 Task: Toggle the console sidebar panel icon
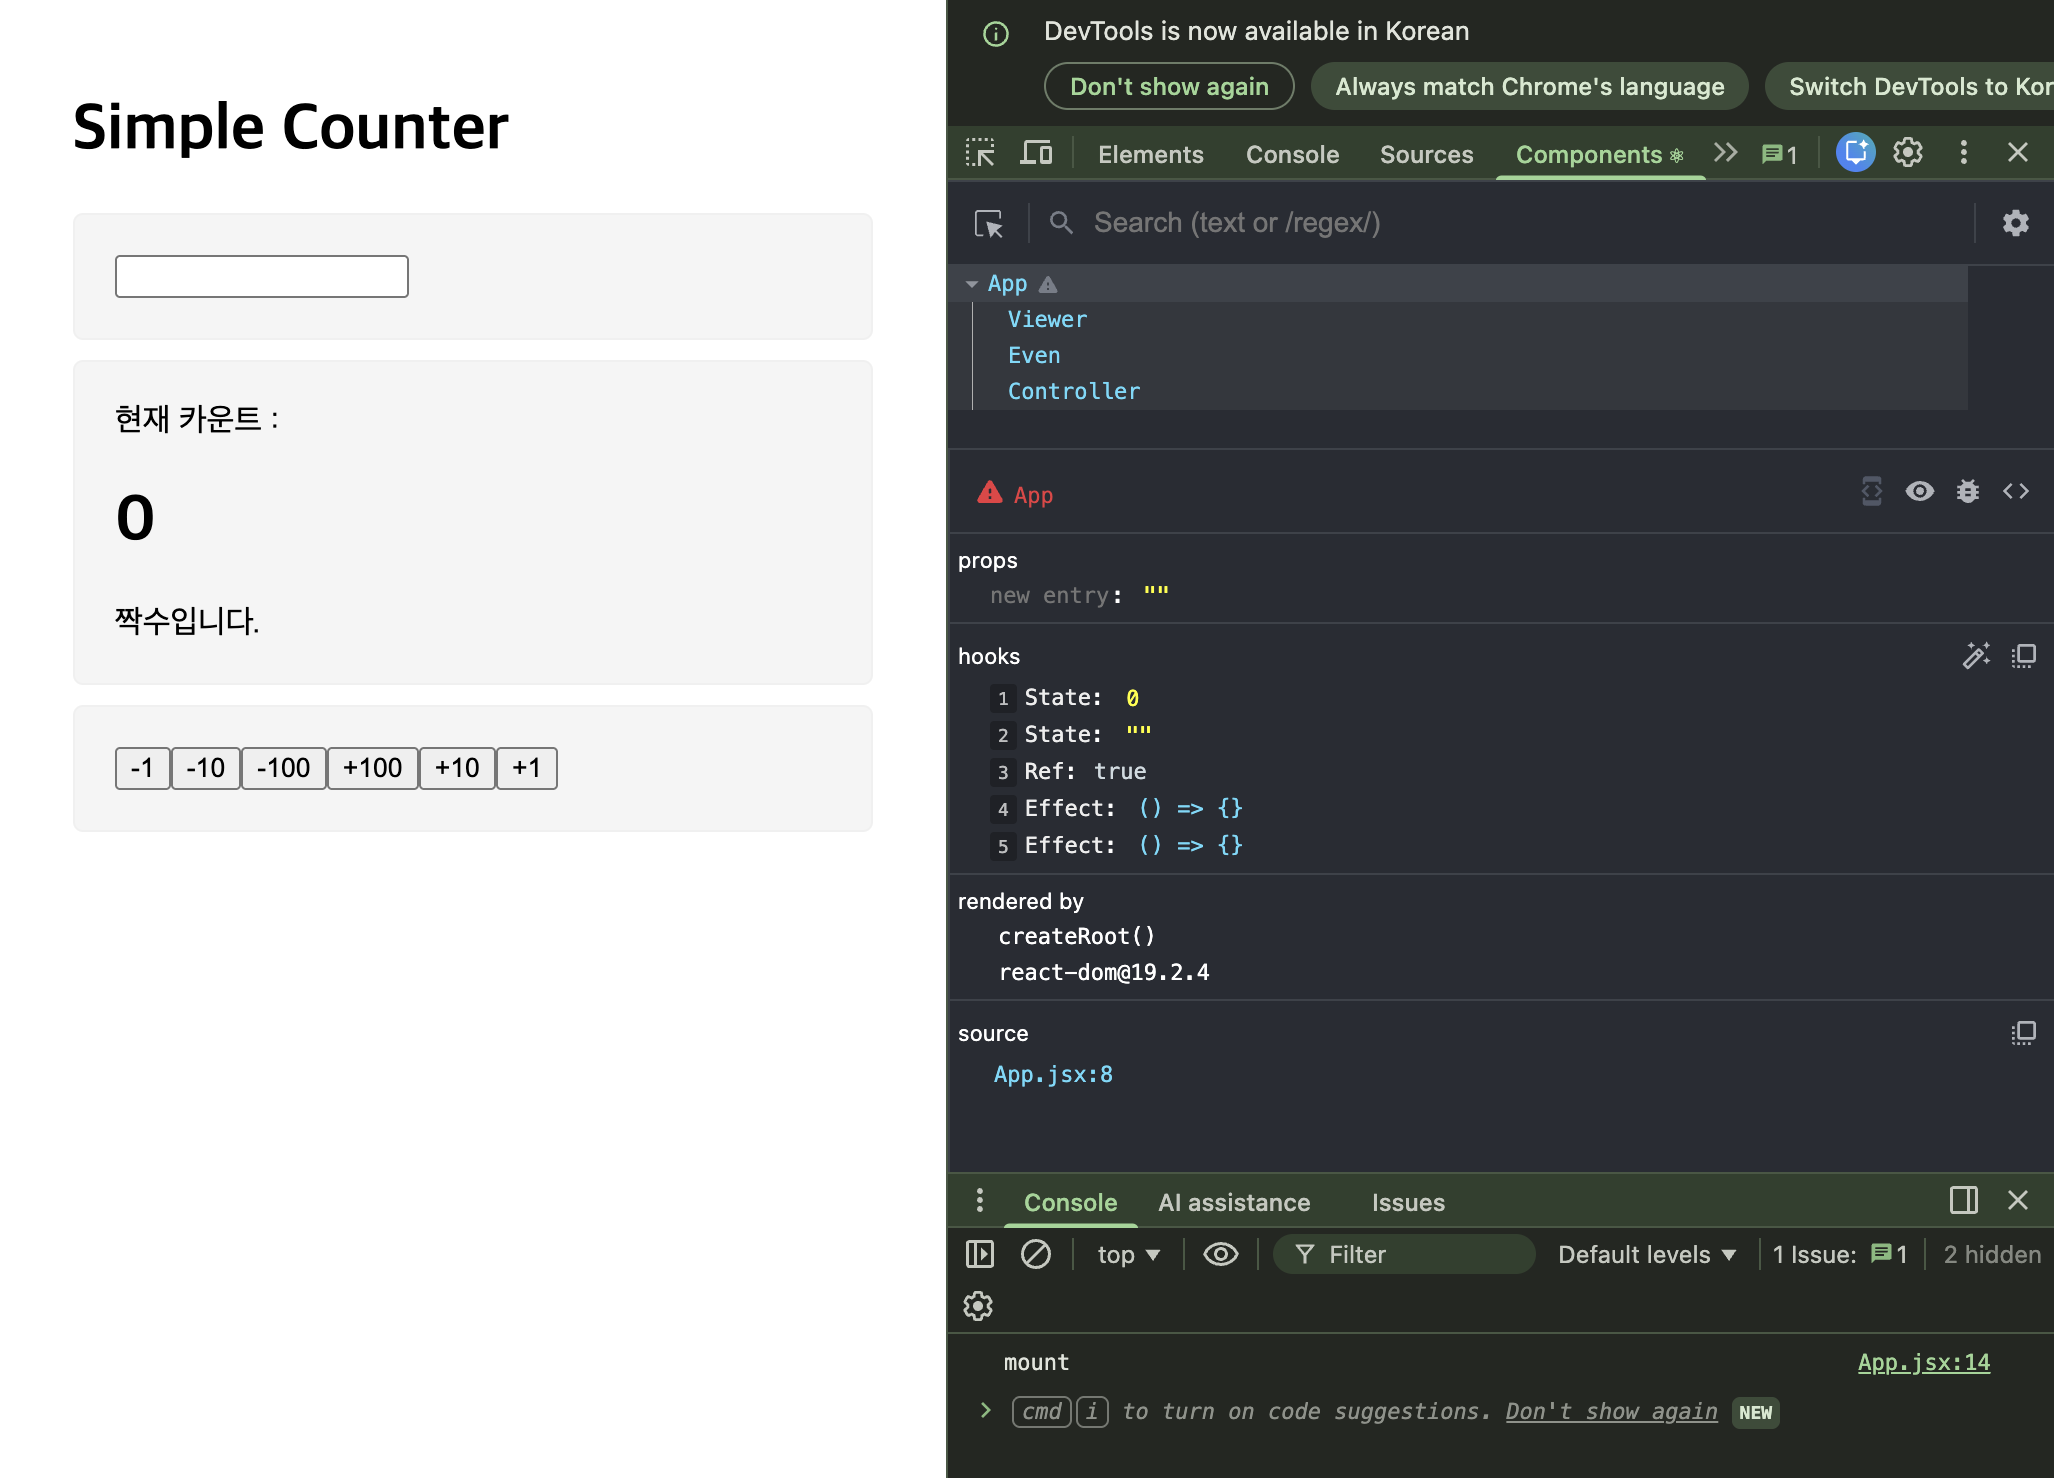[980, 1254]
